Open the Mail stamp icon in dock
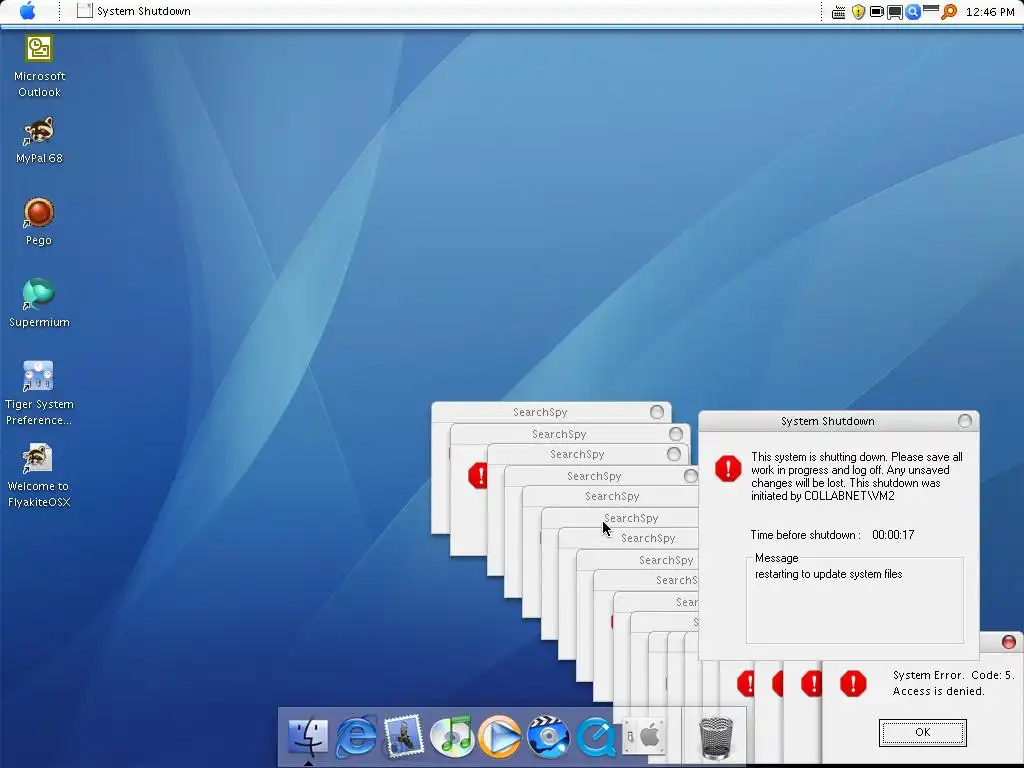This screenshot has width=1024, height=768. tap(404, 737)
